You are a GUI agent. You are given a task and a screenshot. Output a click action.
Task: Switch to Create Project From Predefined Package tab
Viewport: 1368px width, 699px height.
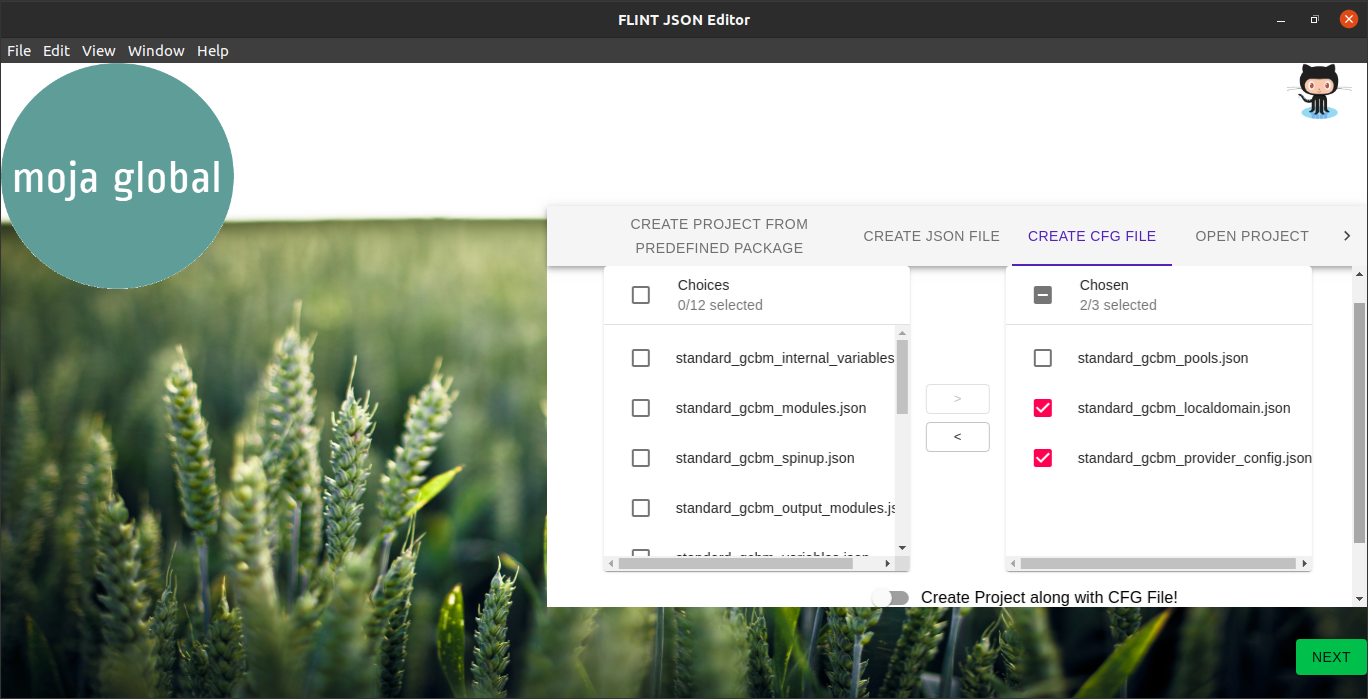pyautogui.click(x=719, y=236)
